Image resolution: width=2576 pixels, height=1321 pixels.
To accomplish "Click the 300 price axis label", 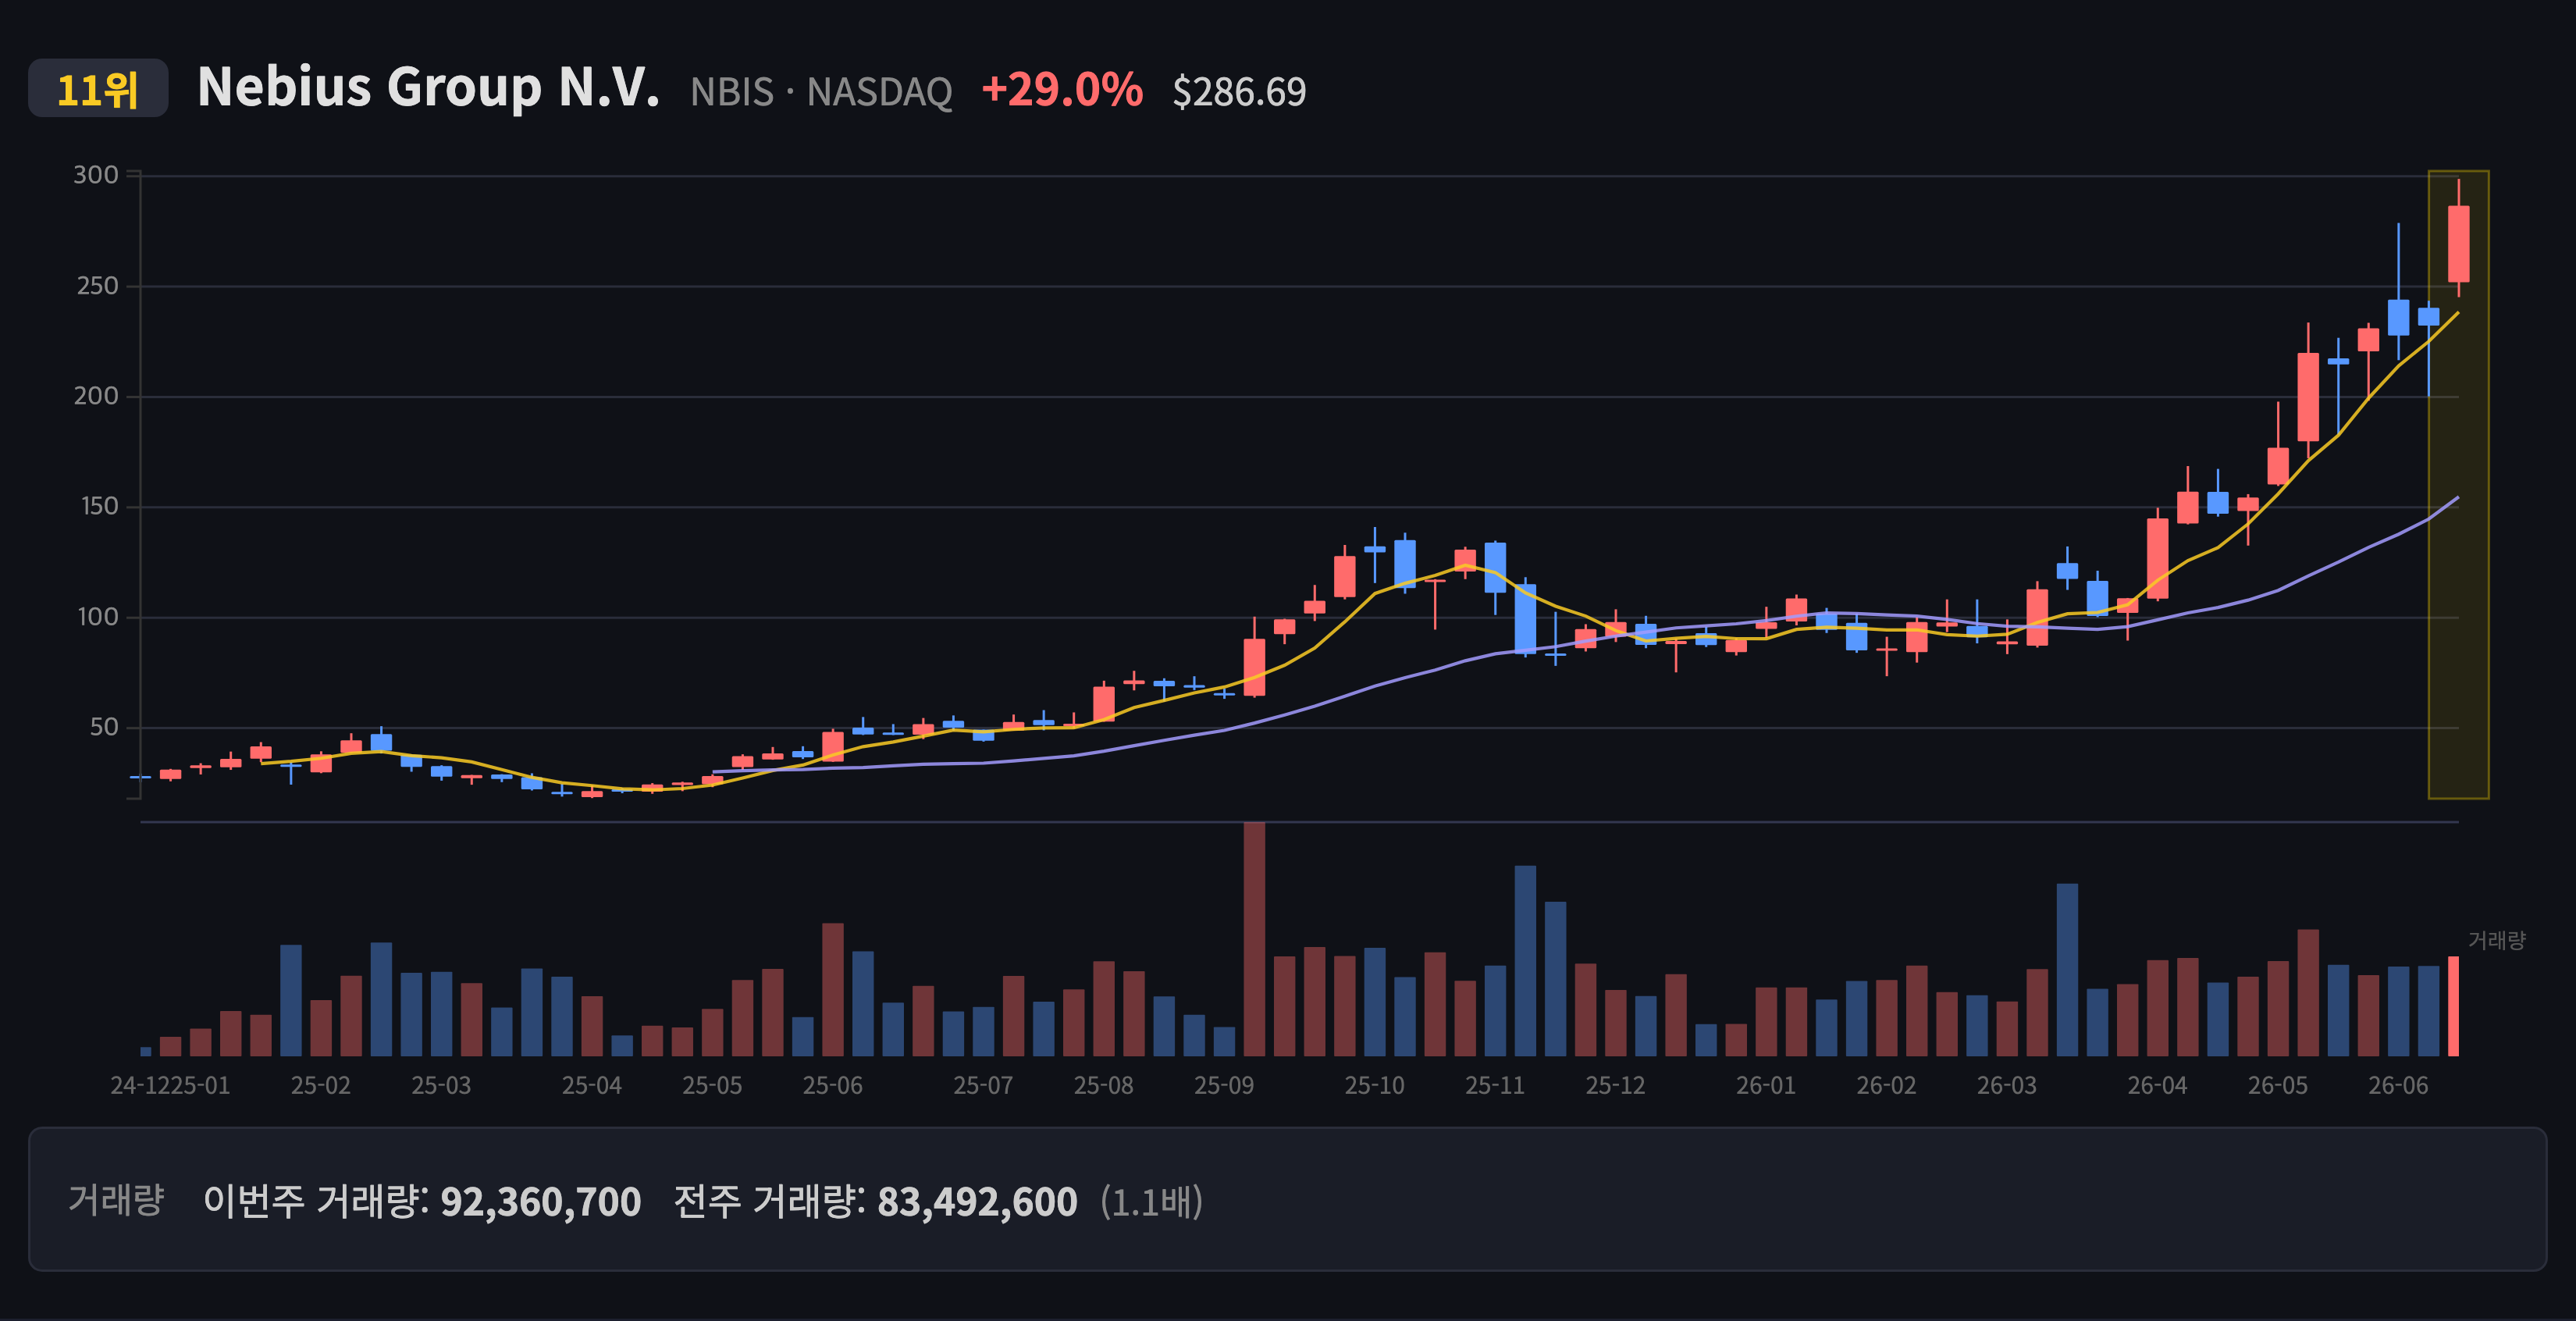I will pos(96,175).
